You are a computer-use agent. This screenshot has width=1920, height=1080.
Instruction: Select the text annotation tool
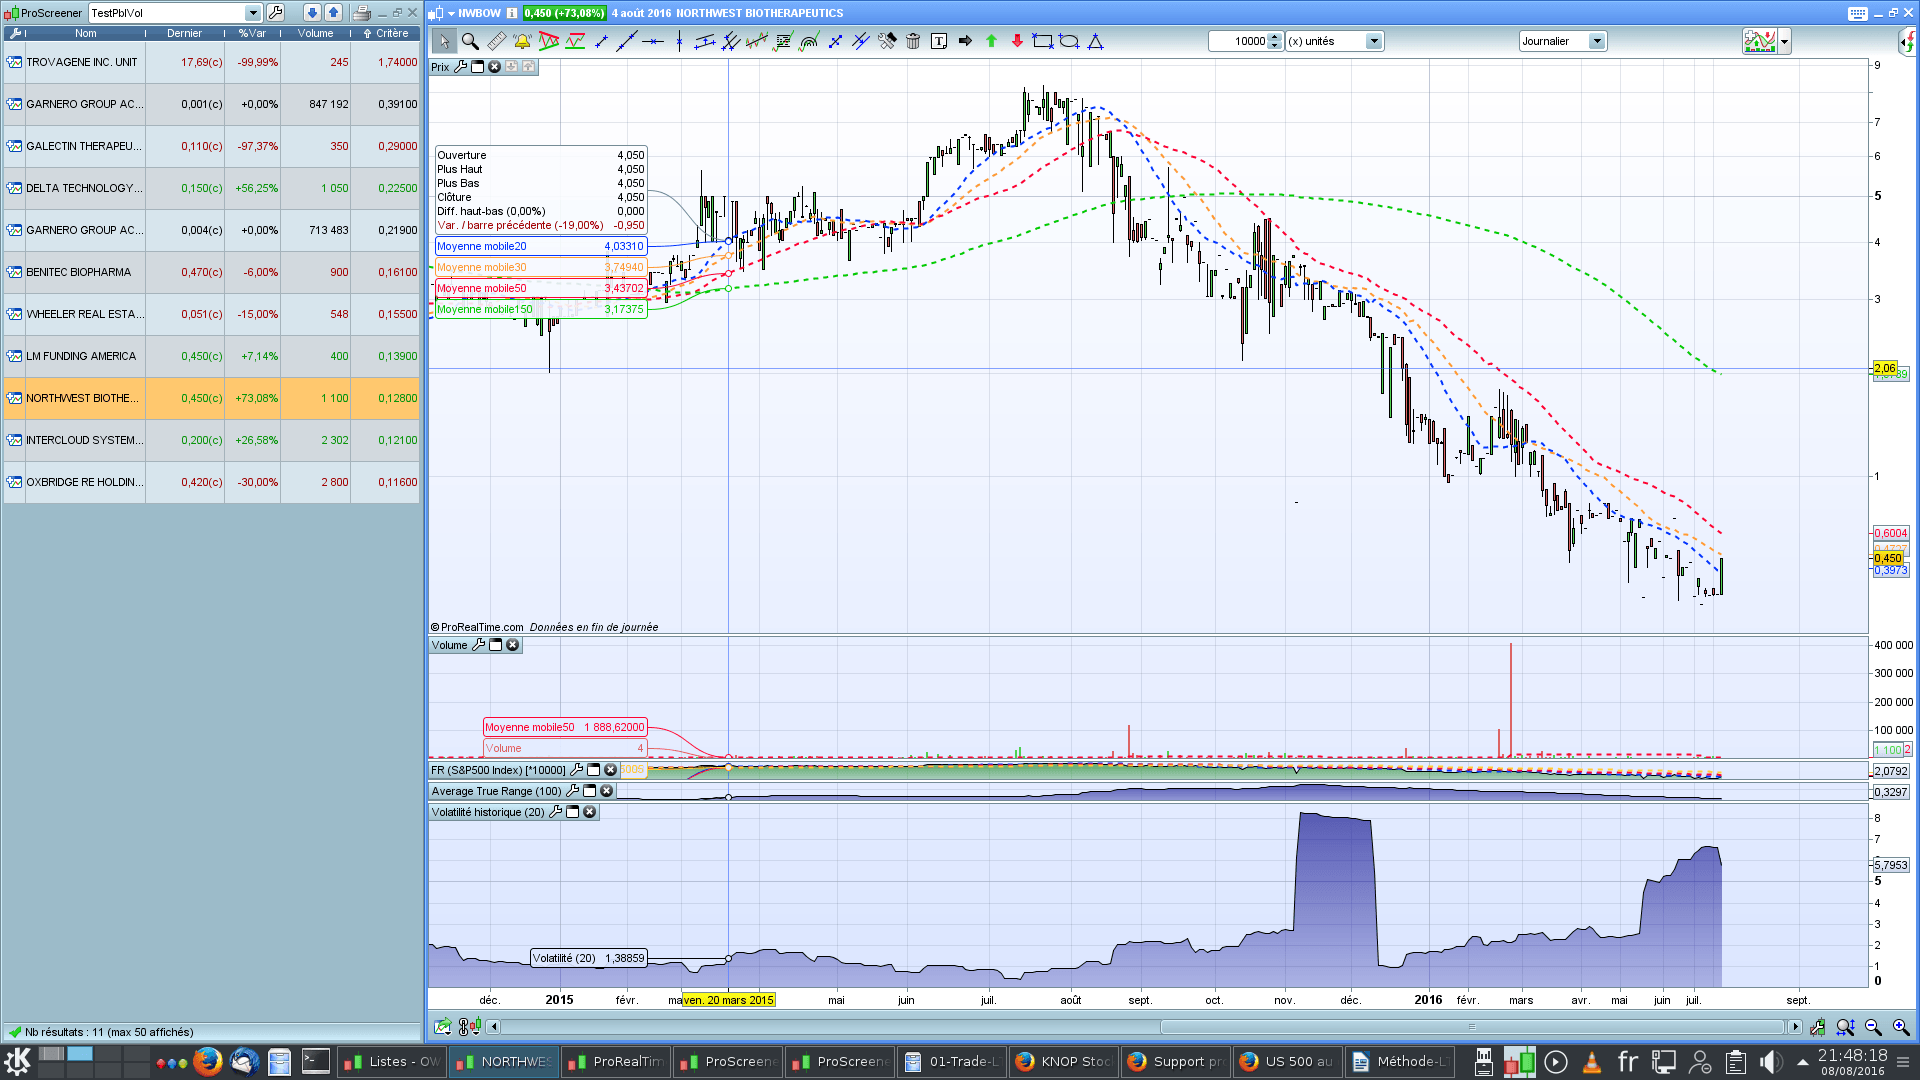[938, 41]
